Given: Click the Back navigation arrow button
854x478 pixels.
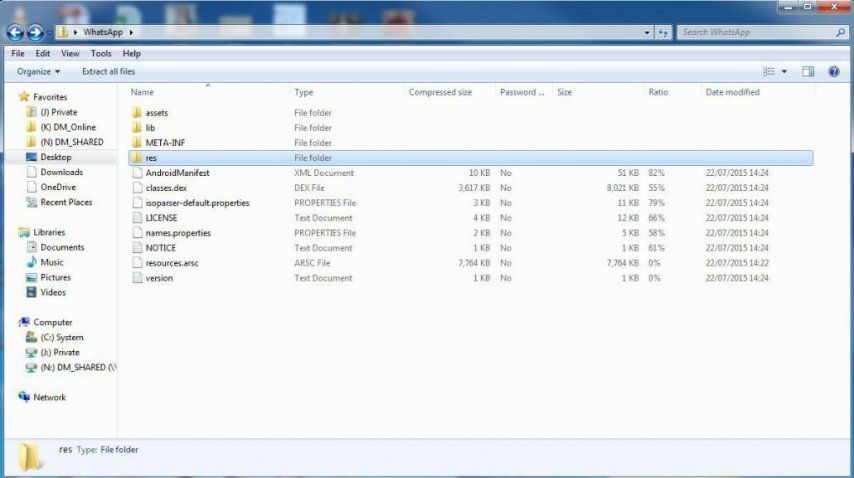Looking at the screenshot, I should 15,33.
